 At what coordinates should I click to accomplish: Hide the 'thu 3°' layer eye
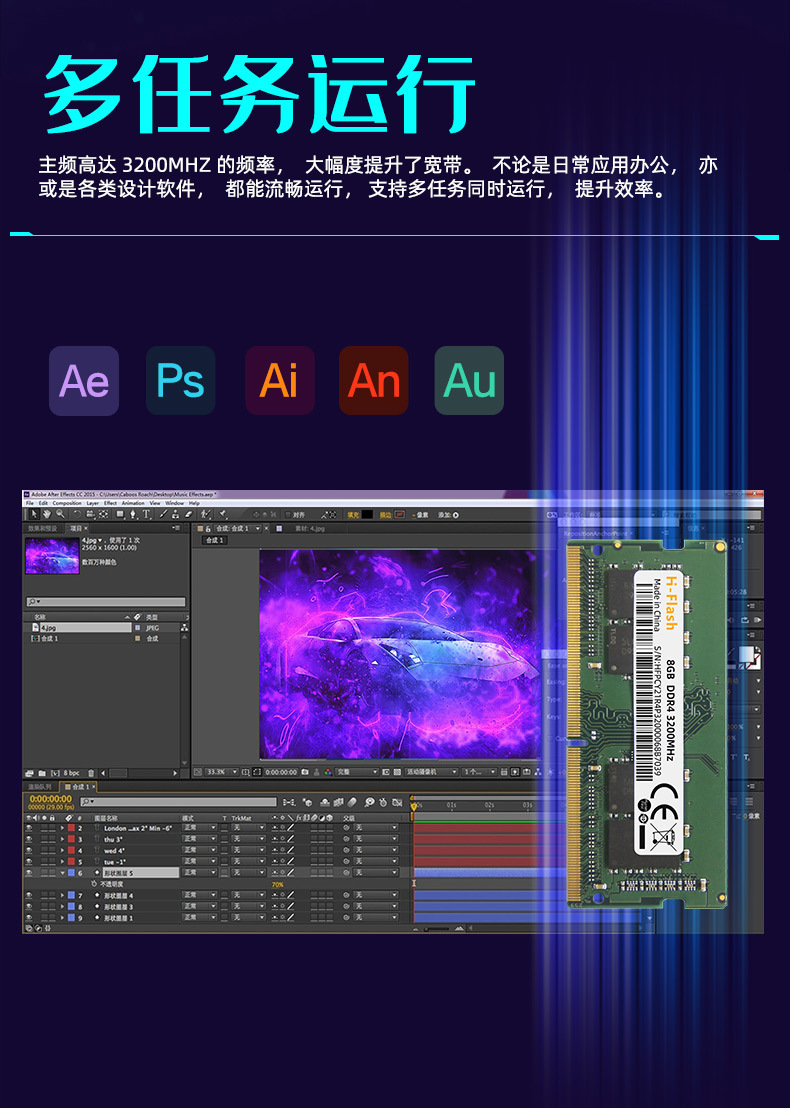(x=28, y=839)
